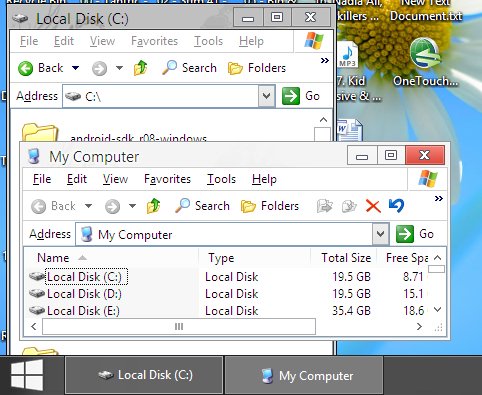Click up arrow of Local Disk vertical scrollbar

pos(323,119)
